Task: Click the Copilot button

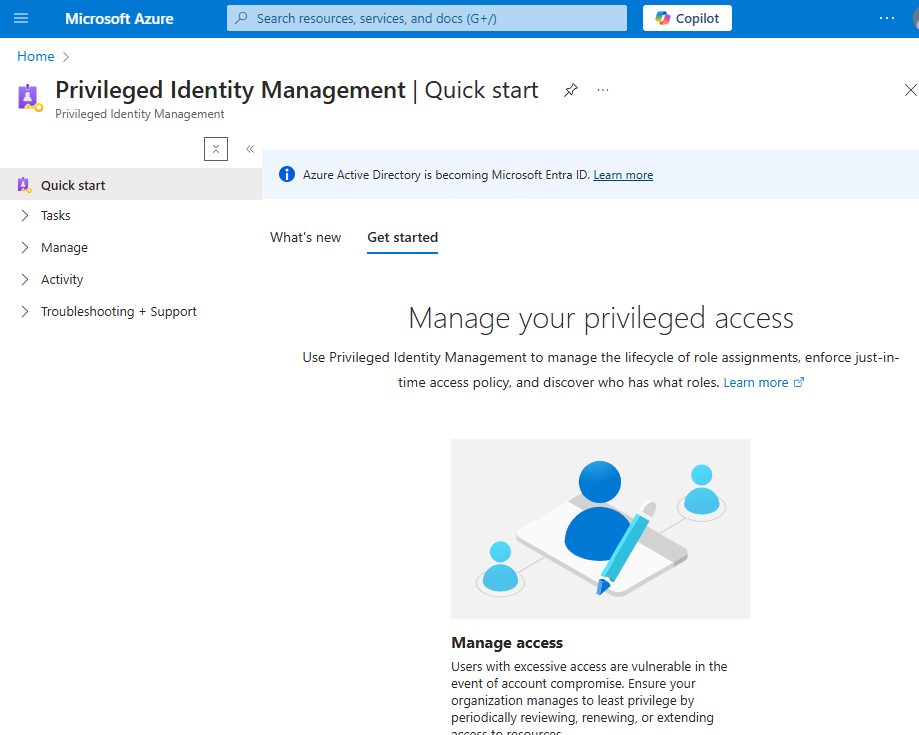Action: (687, 18)
